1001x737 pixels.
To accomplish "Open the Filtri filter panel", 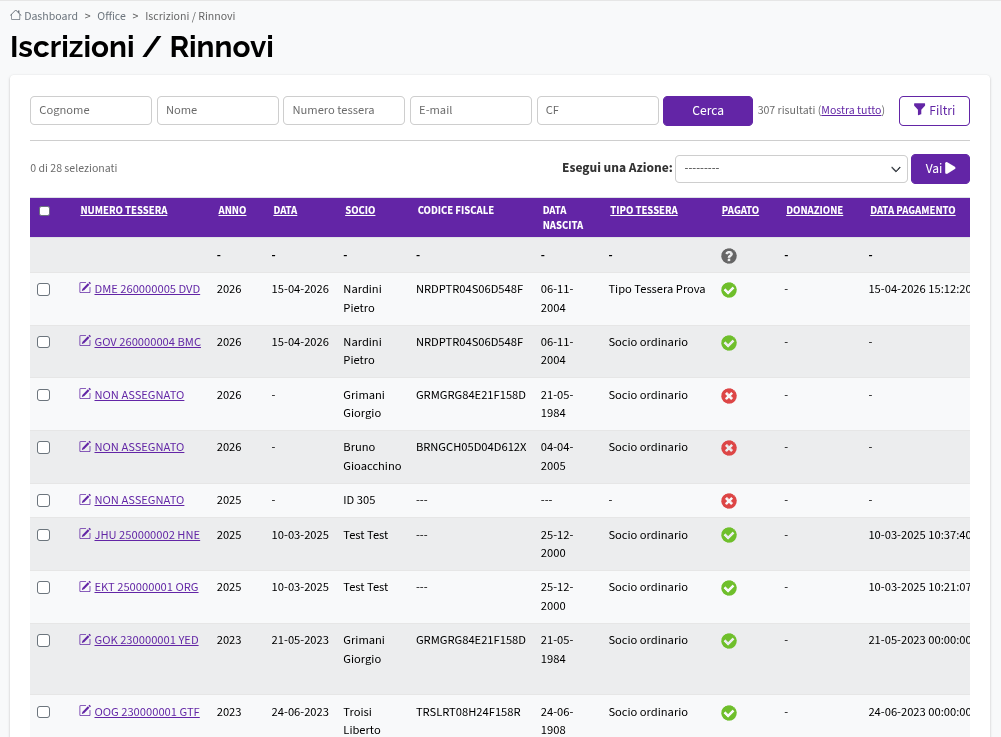I will (934, 110).
